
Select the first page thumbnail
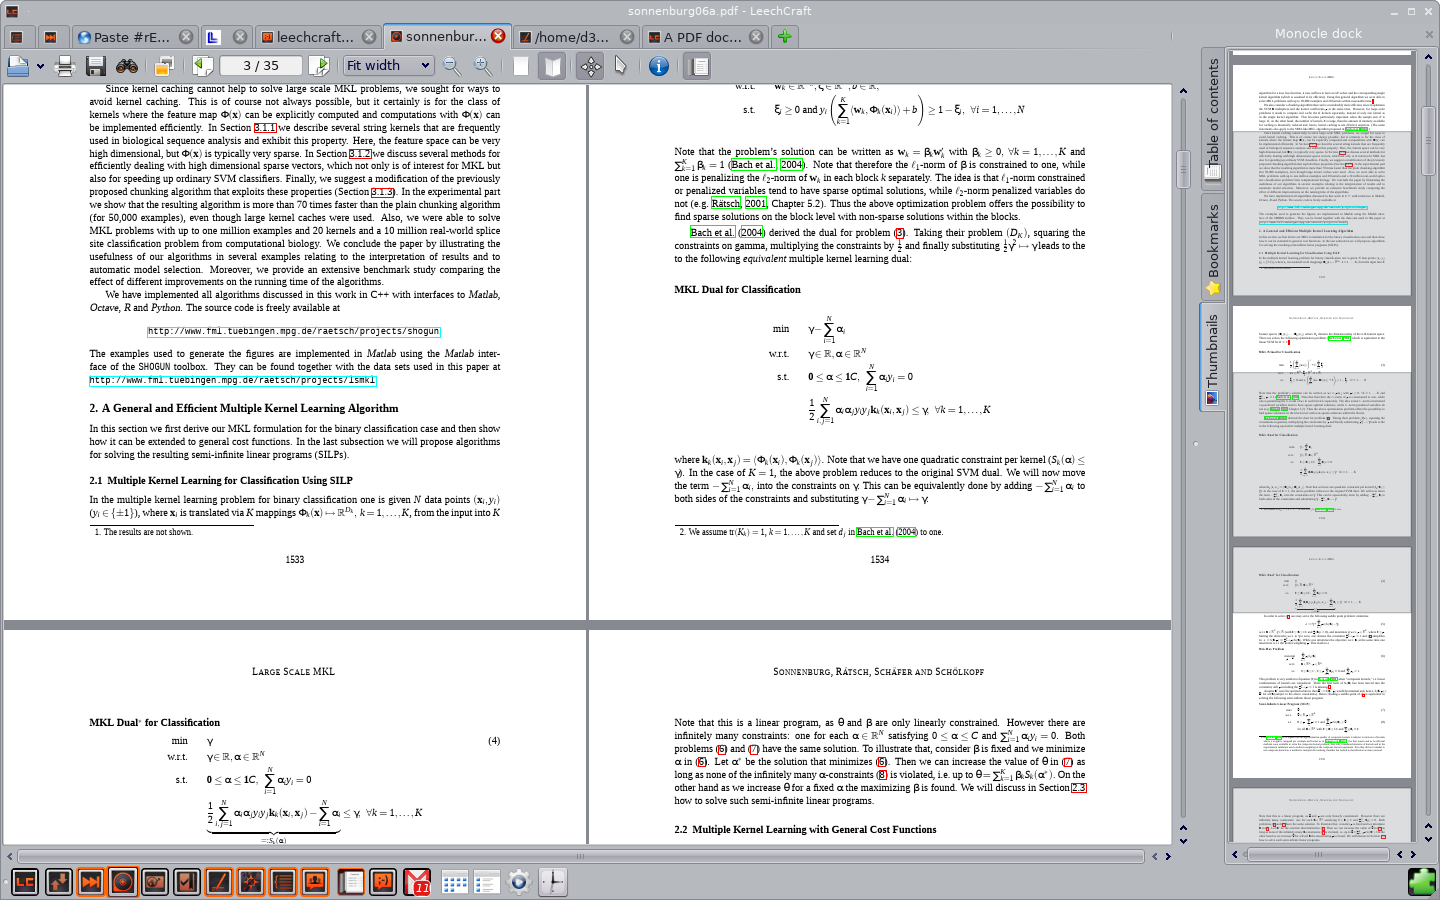1322,180
